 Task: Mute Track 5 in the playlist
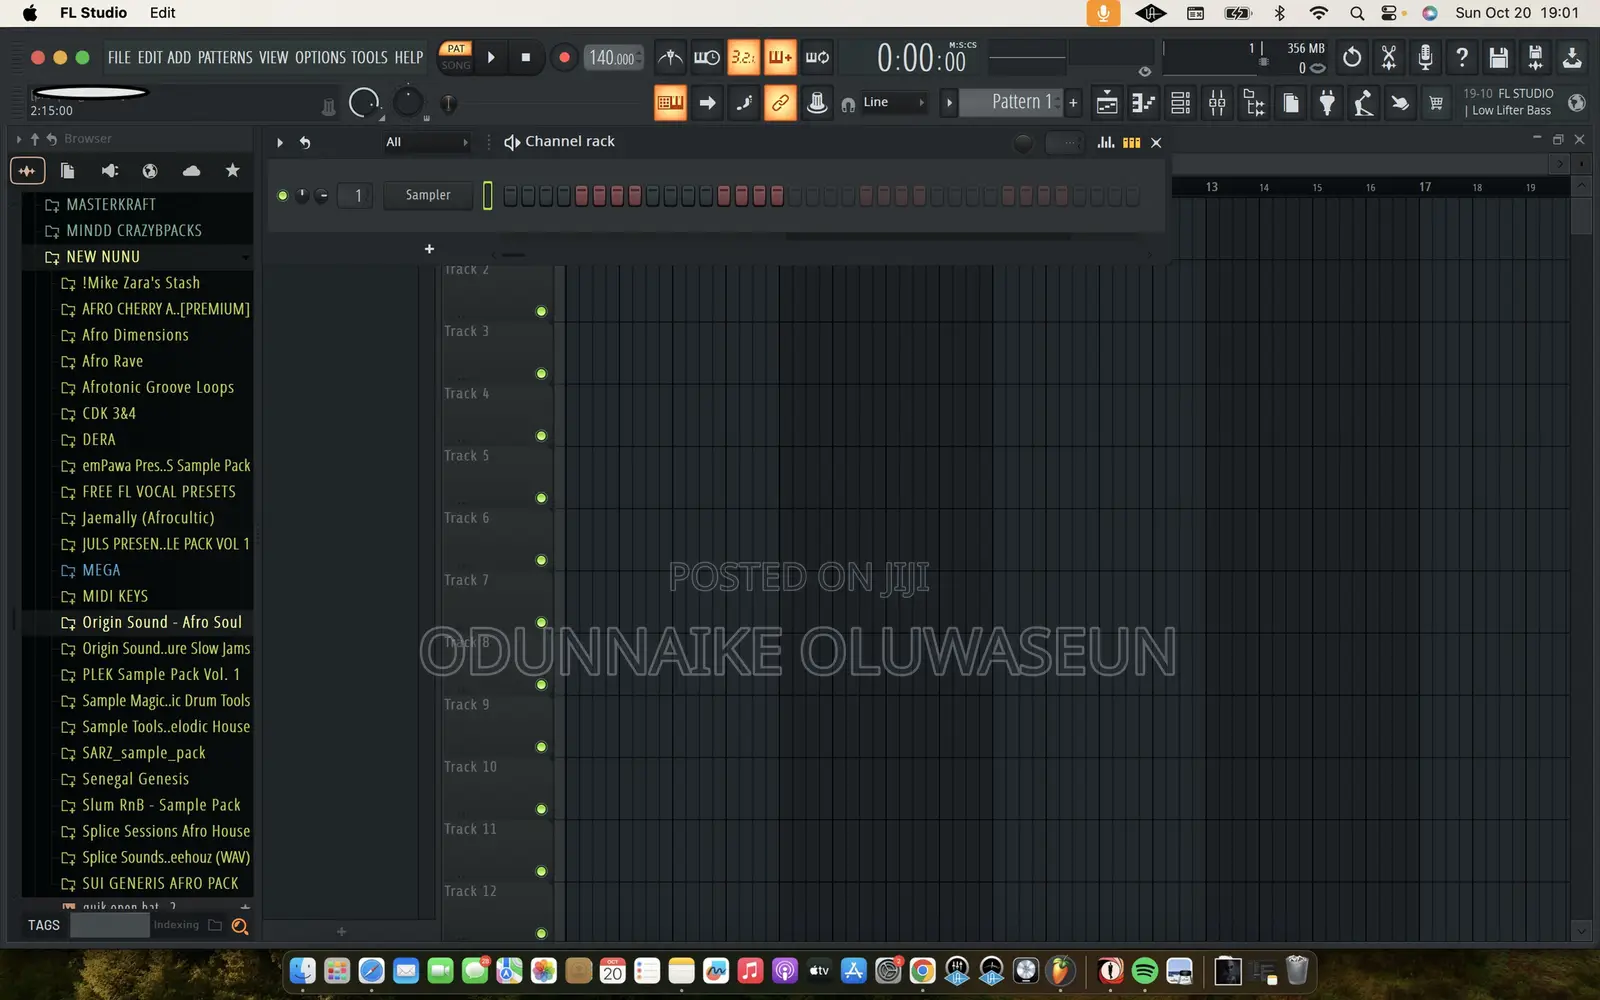pos(541,498)
